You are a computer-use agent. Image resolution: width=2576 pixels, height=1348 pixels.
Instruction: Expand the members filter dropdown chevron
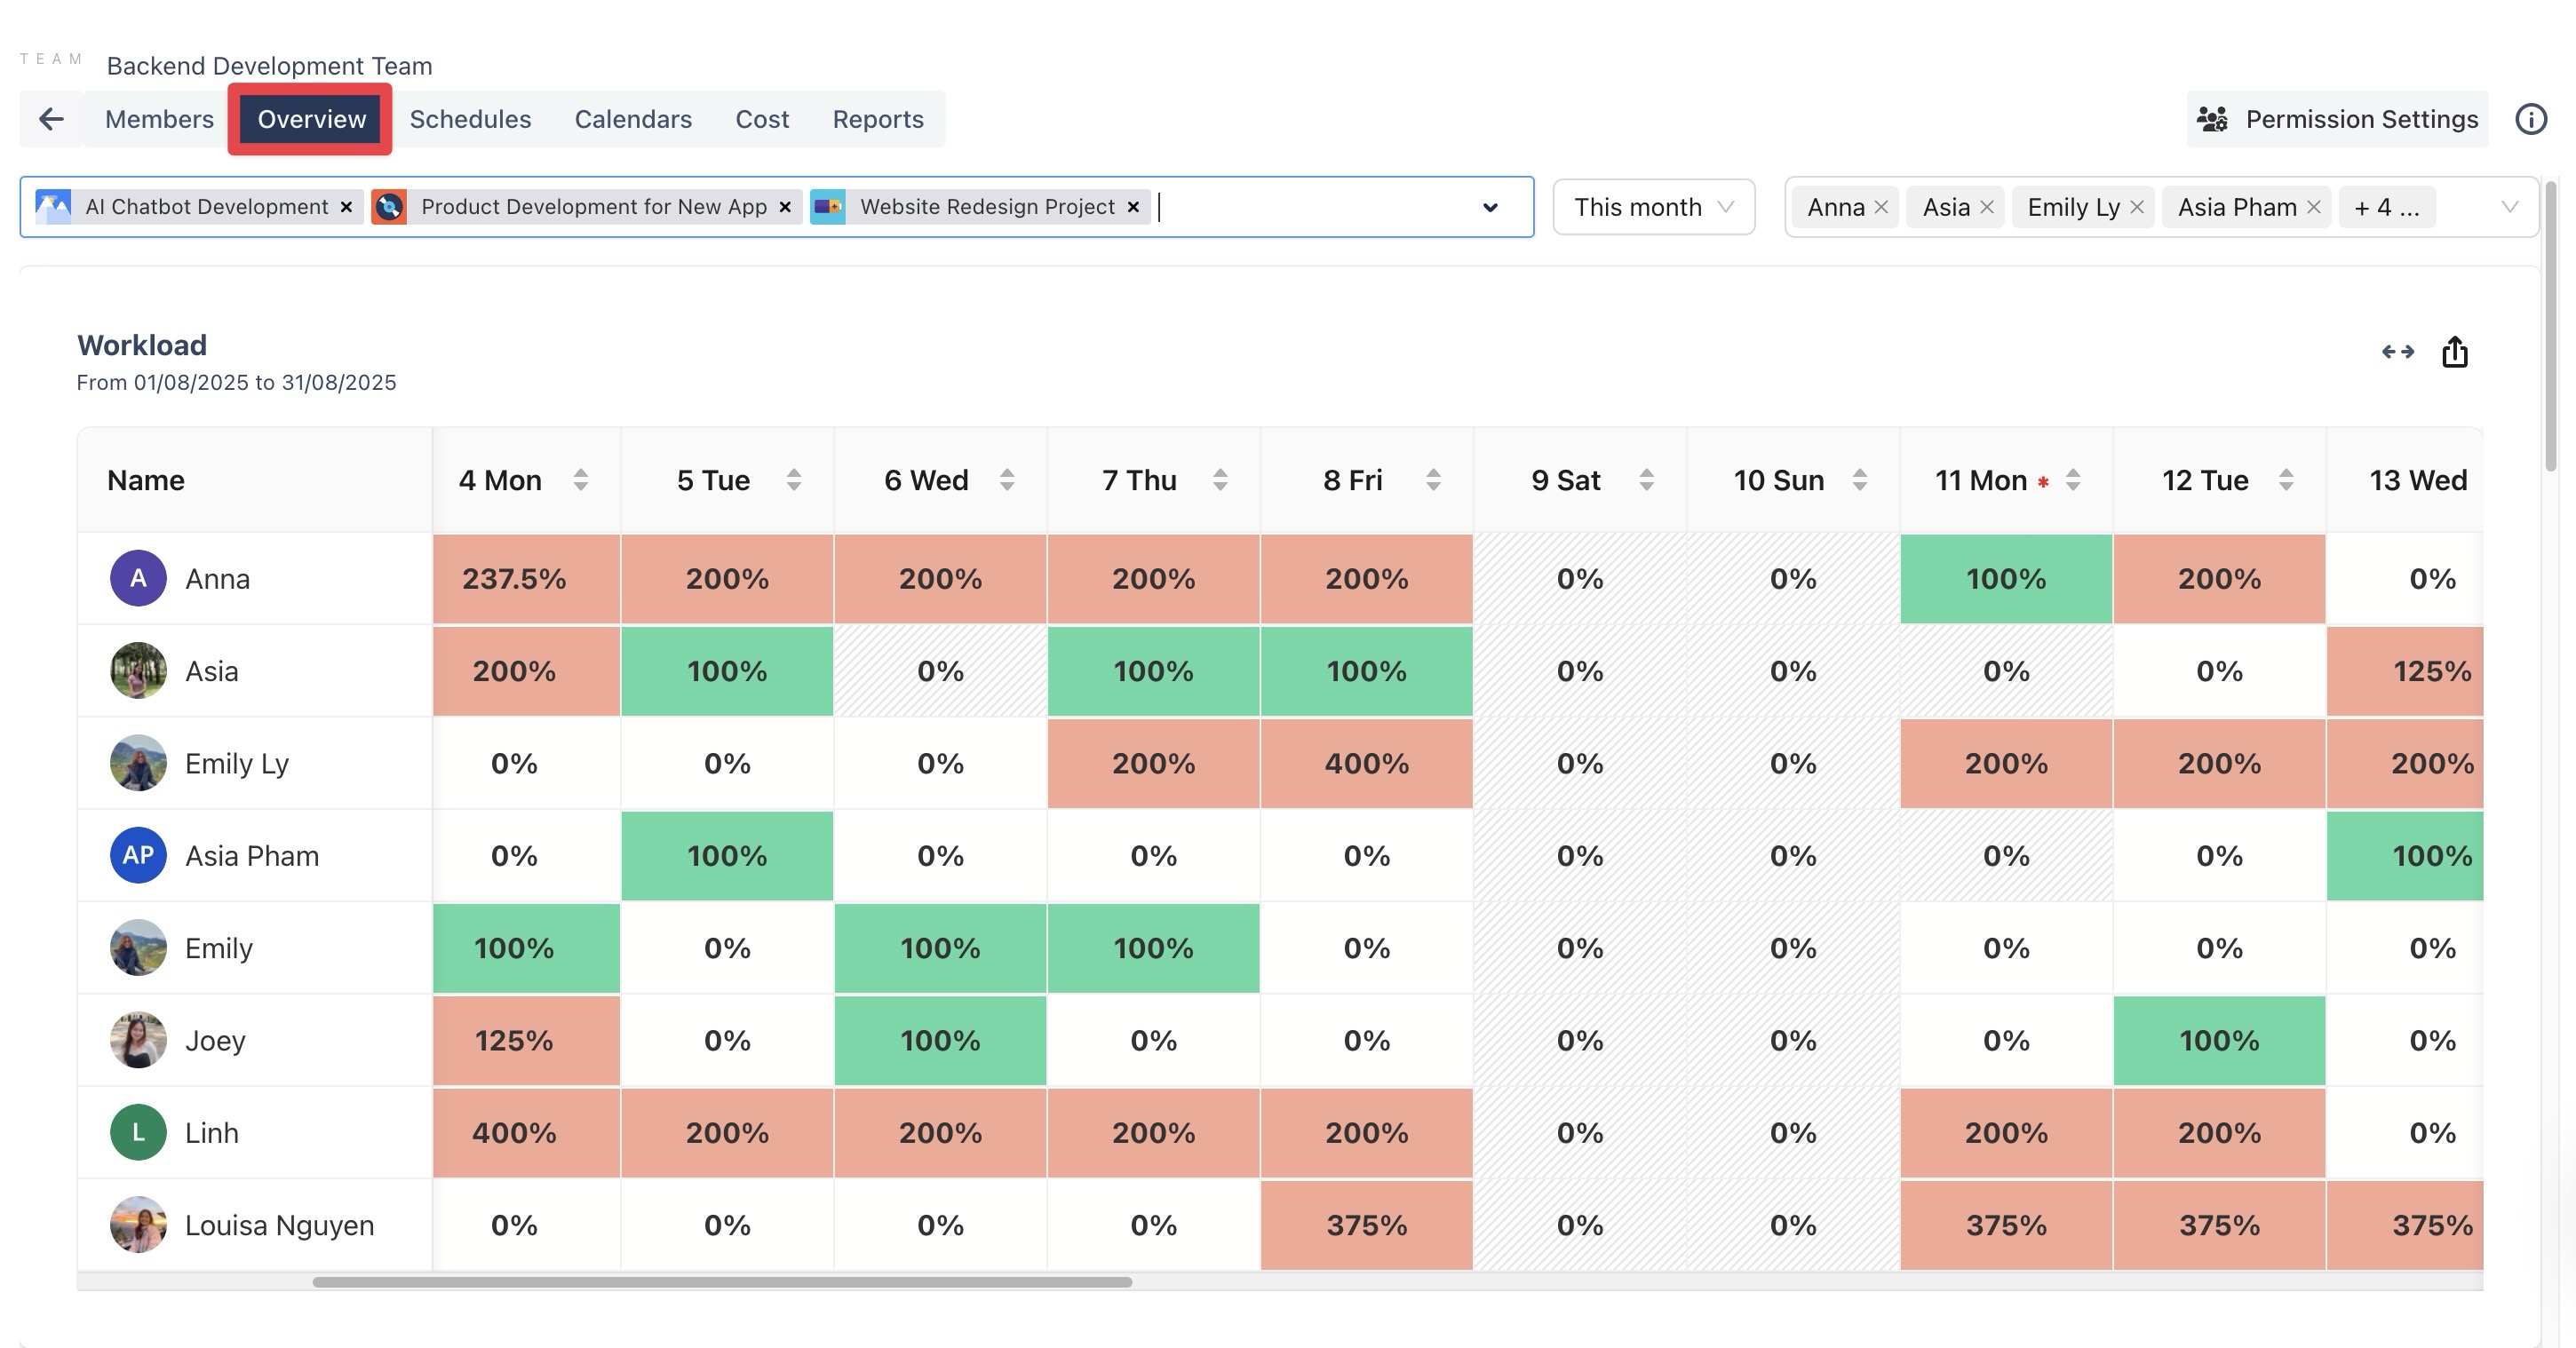2509,207
